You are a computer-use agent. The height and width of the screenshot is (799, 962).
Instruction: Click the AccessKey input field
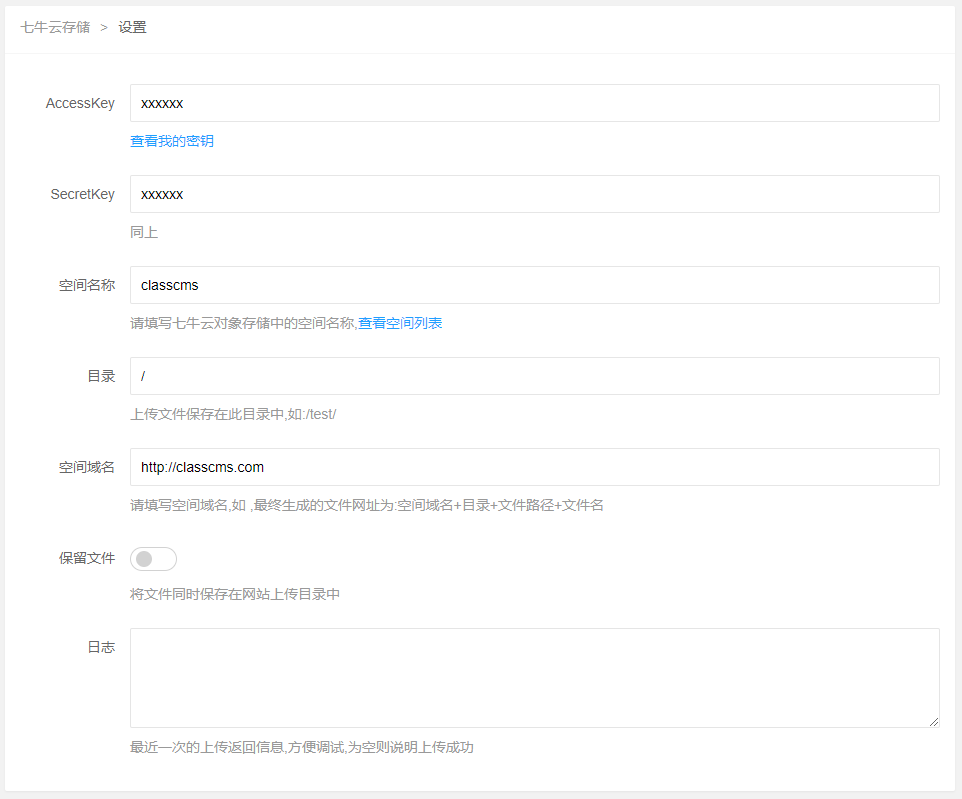click(534, 103)
